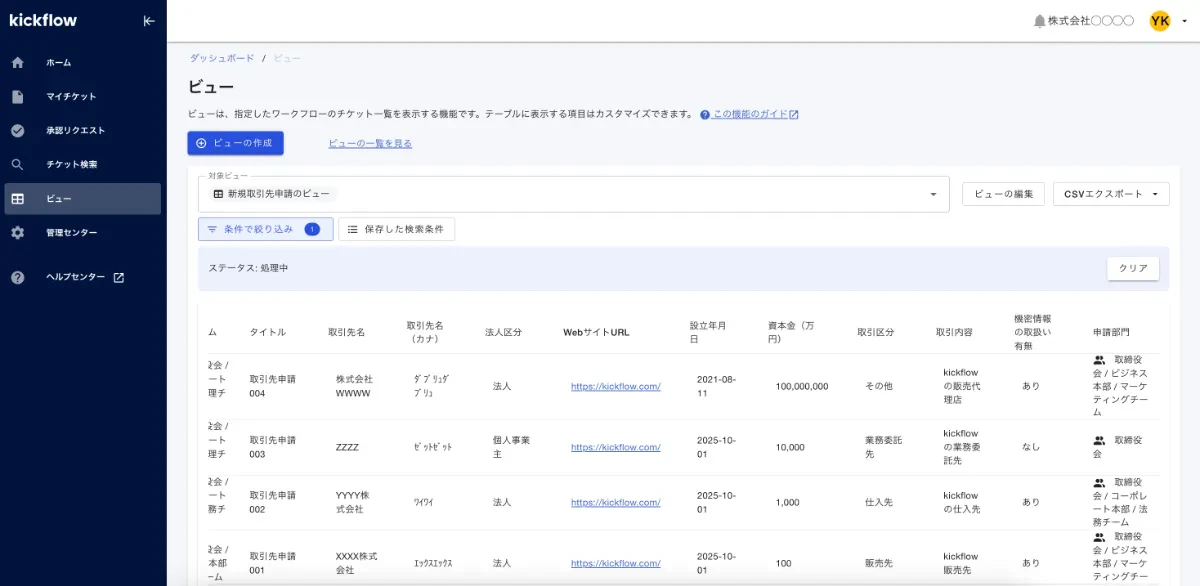Clear the filter with クリア button

pyautogui.click(x=1133, y=269)
